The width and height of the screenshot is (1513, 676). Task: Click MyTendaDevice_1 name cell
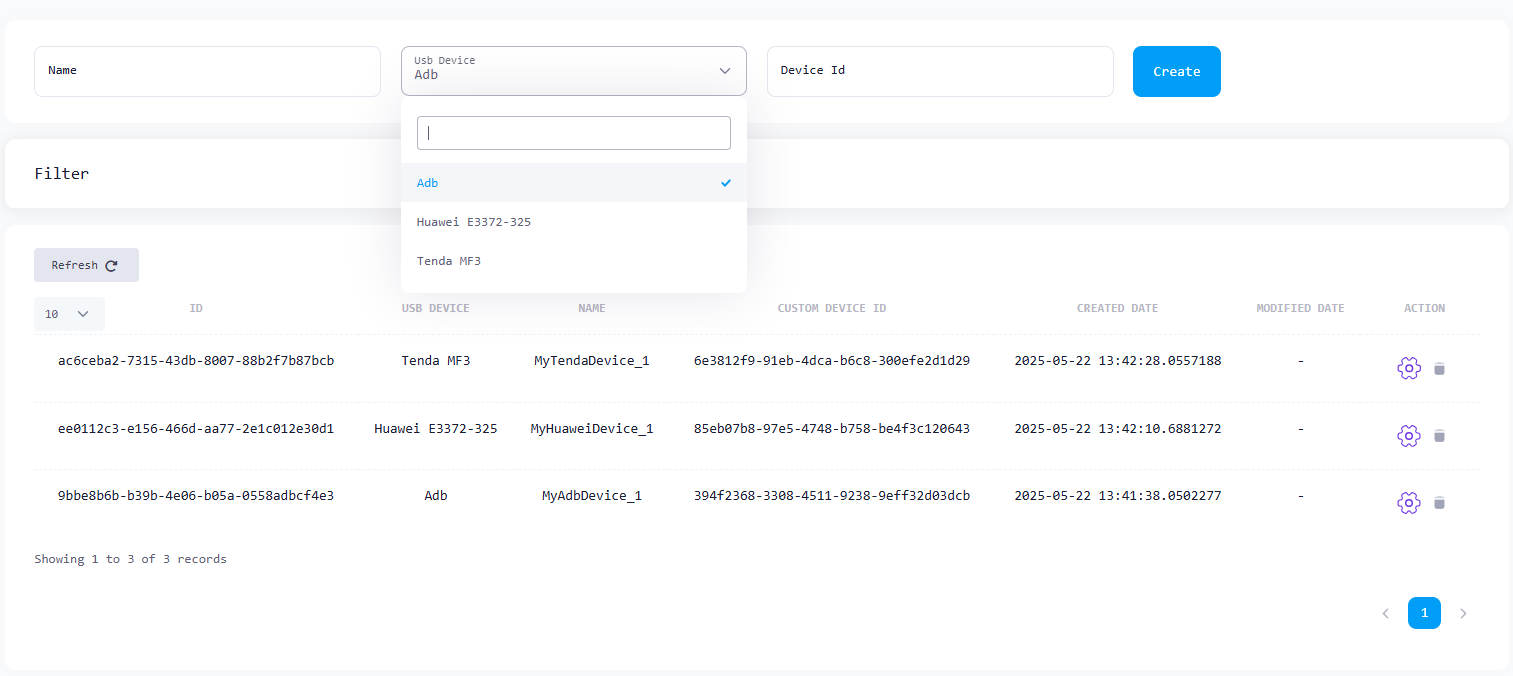tap(592, 361)
